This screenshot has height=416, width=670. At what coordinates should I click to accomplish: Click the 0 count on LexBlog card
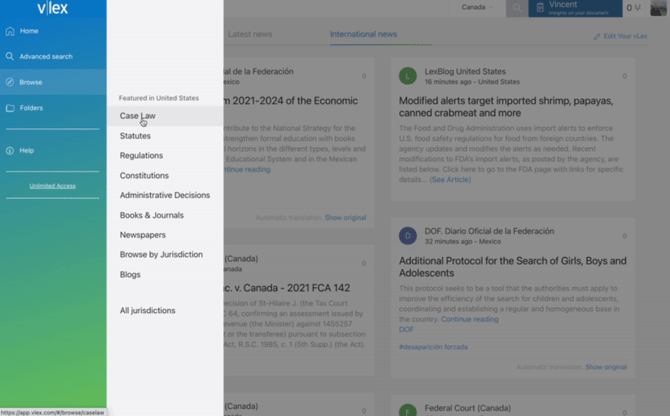[x=624, y=76]
